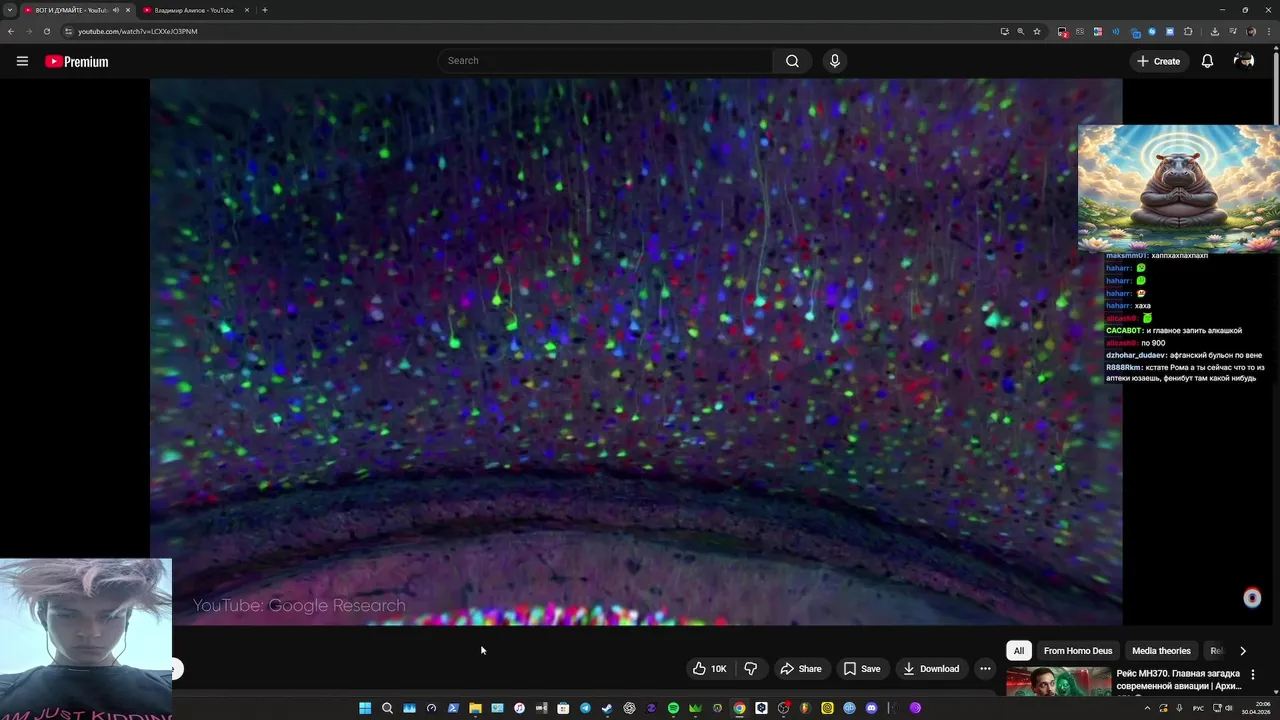Open Steam from the taskbar
Viewport: 1280px width, 720px height.
click(607, 708)
